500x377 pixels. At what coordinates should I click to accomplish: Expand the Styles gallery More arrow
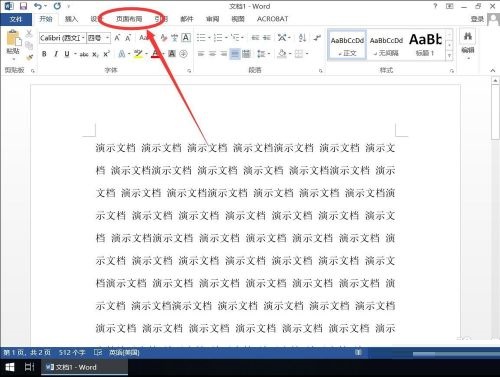click(x=450, y=56)
